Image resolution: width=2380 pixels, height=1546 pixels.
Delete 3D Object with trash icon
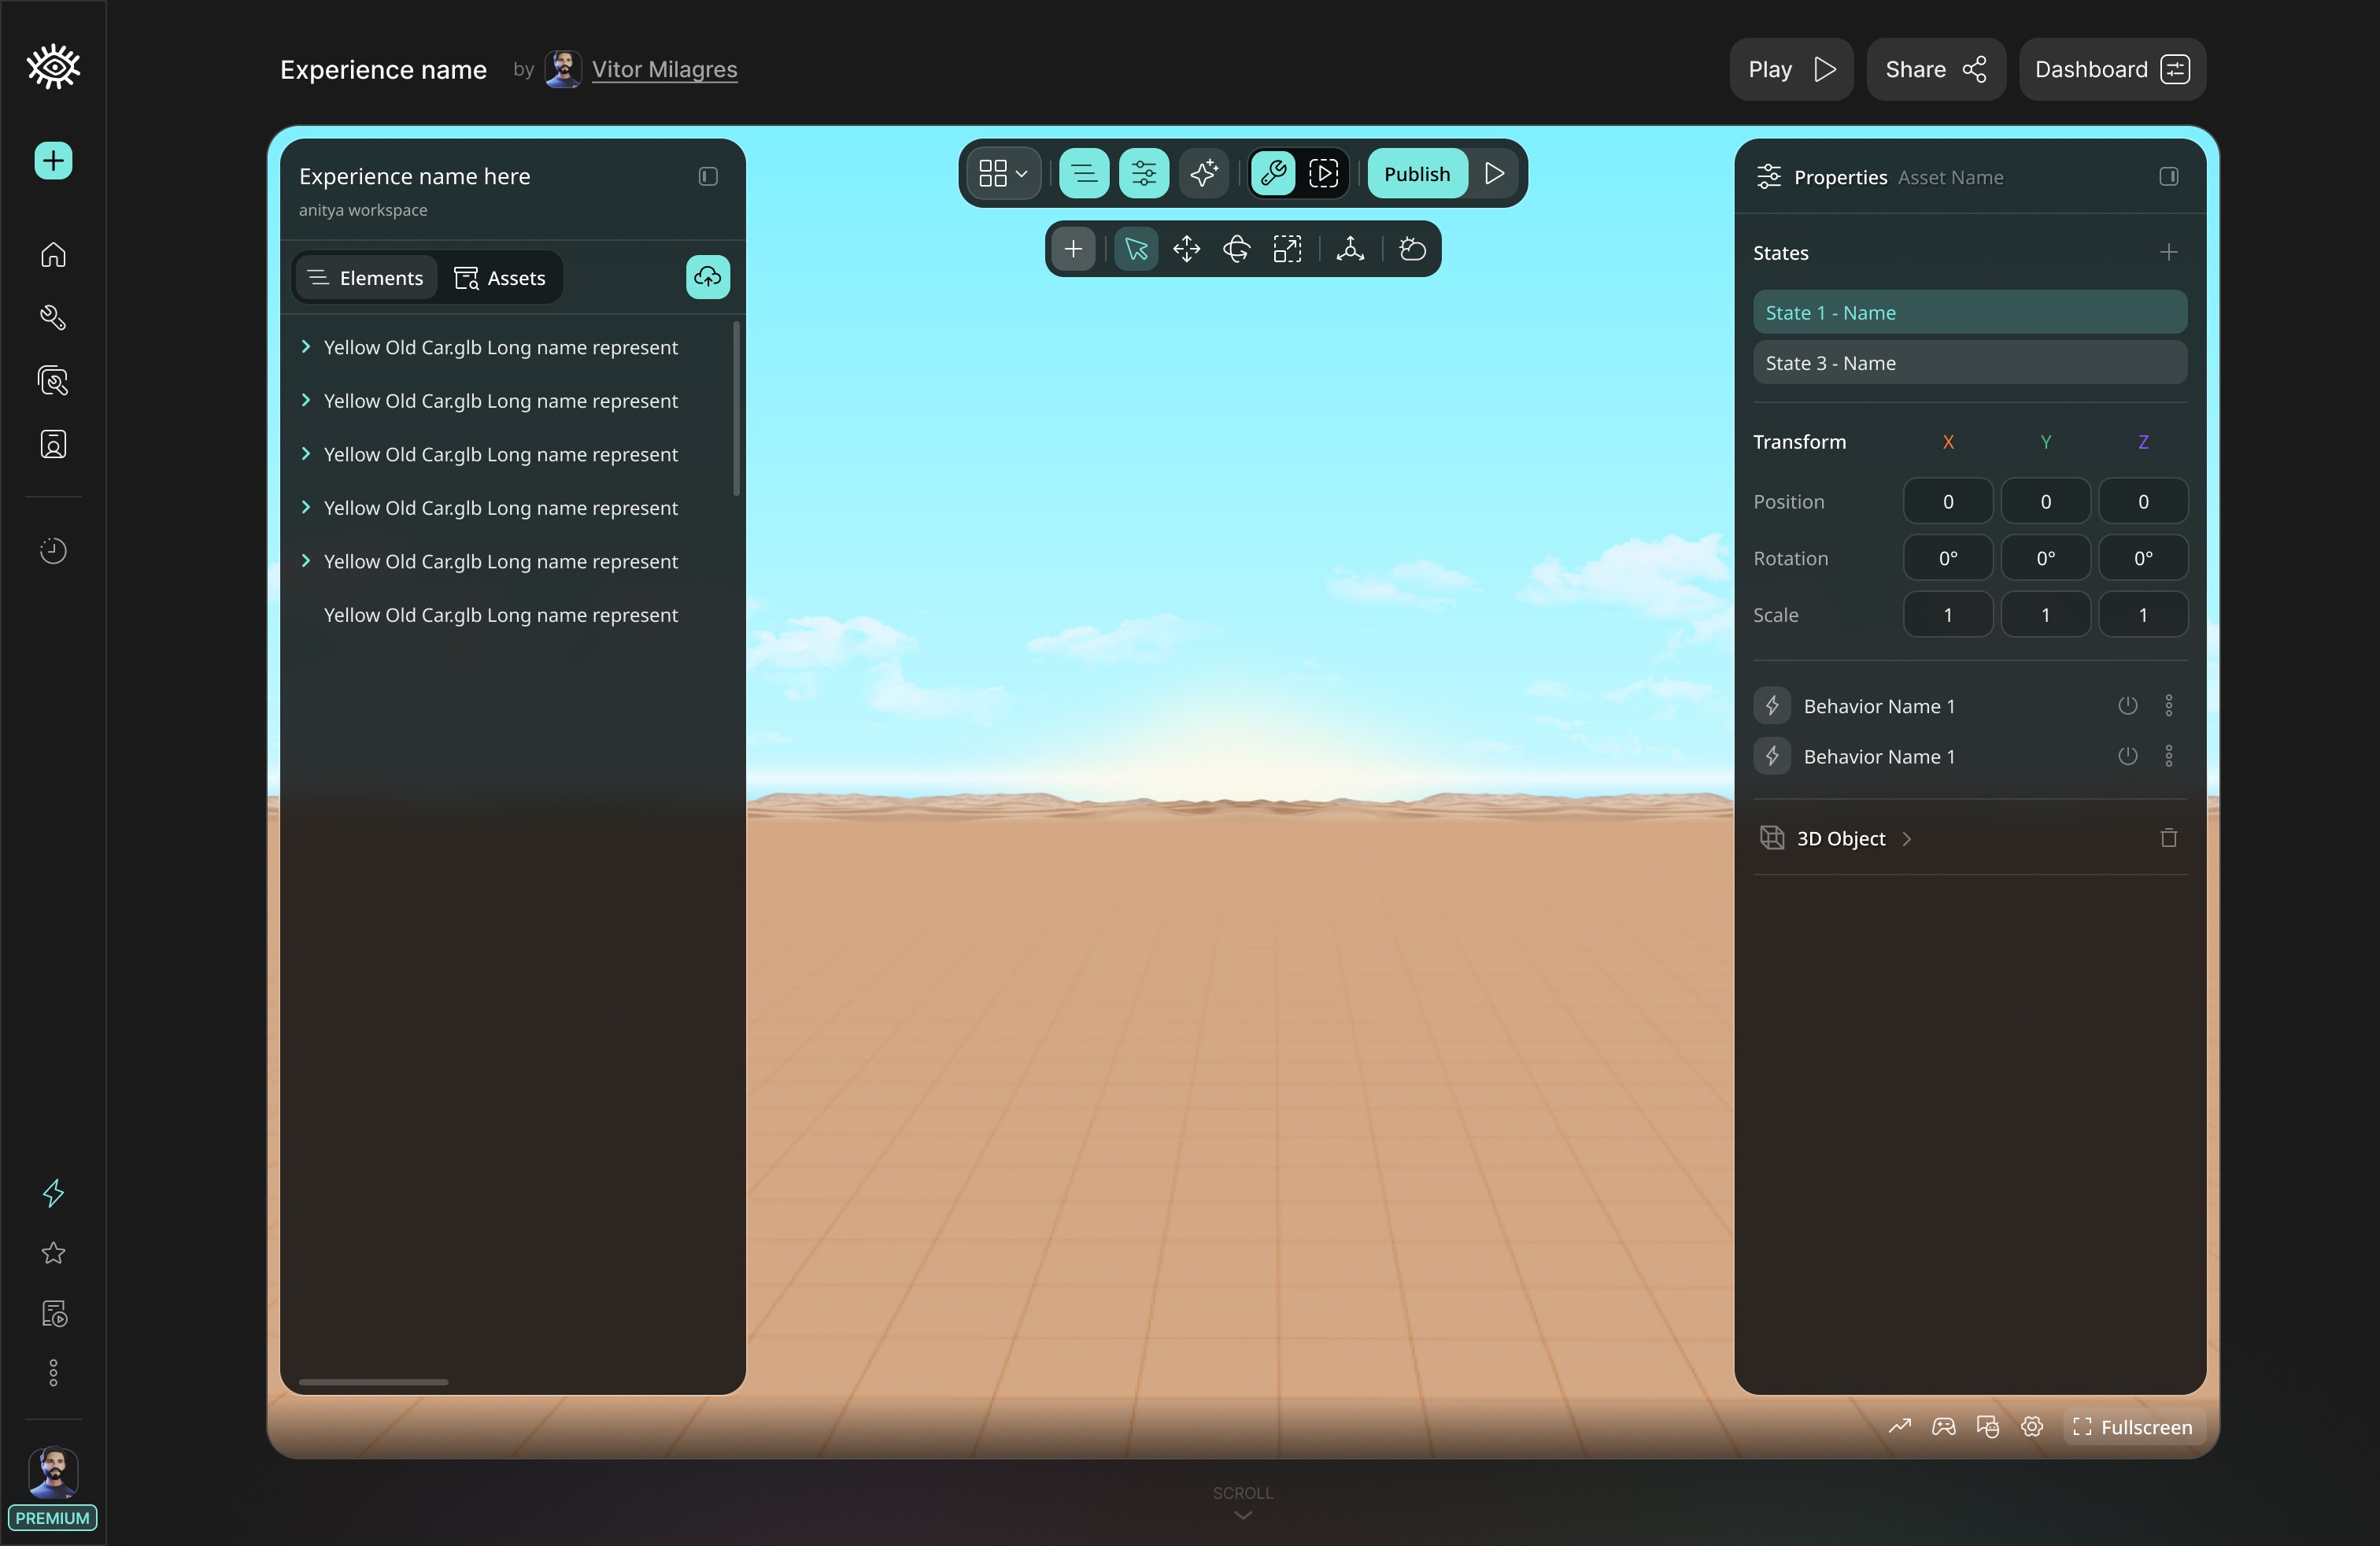pyautogui.click(x=2168, y=838)
